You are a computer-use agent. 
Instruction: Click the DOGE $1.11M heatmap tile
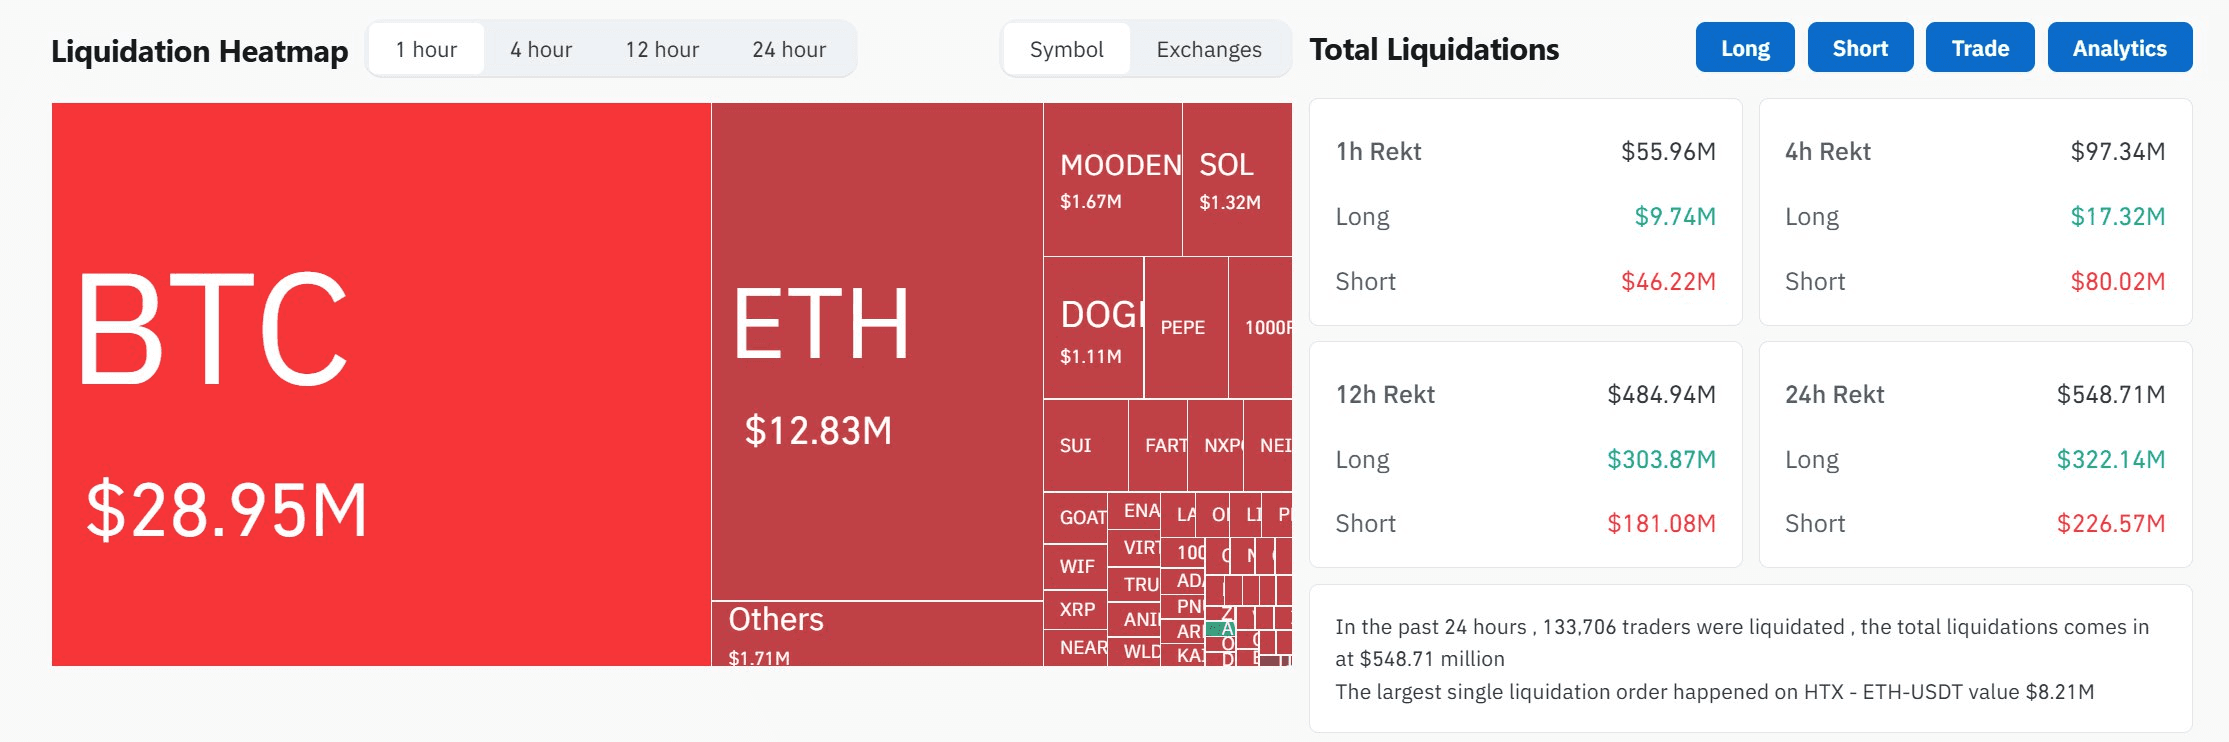pos(1093,328)
